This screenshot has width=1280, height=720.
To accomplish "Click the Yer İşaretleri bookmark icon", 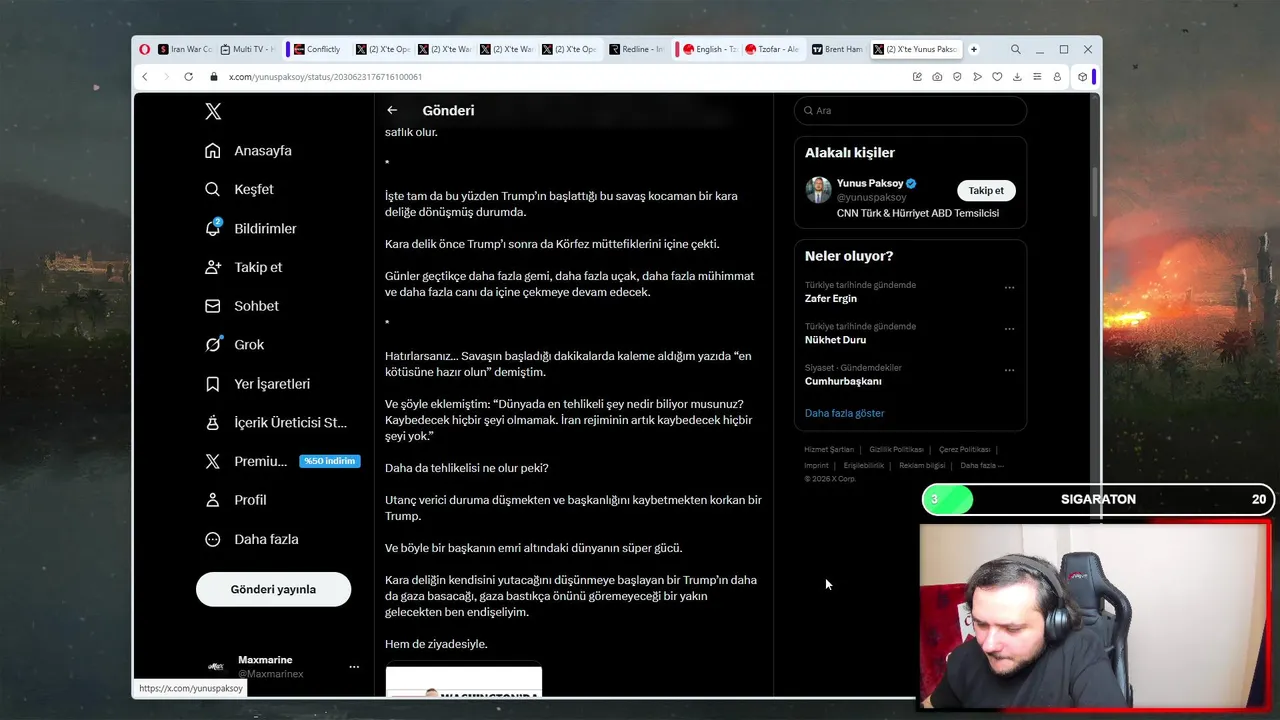I will pos(212,384).
